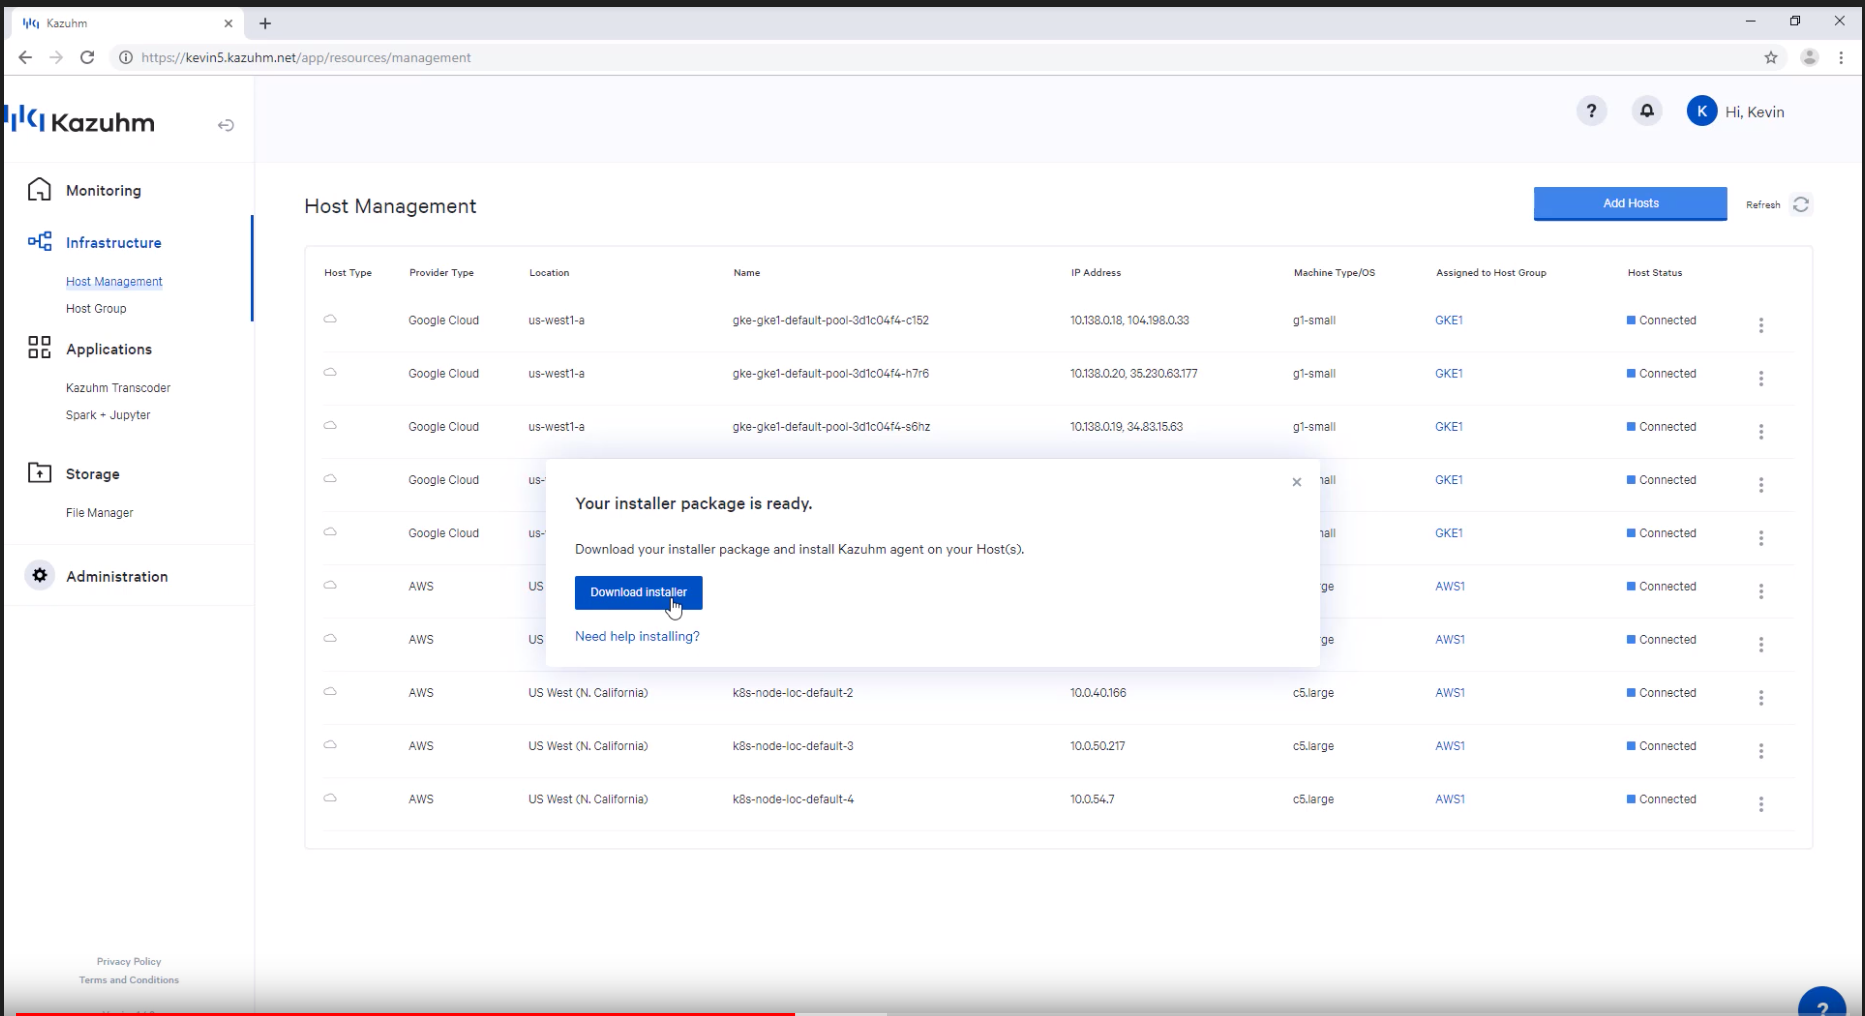Click the Provider Type column header
The height and width of the screenshot is (1016, 1865).
coord(441,272)
